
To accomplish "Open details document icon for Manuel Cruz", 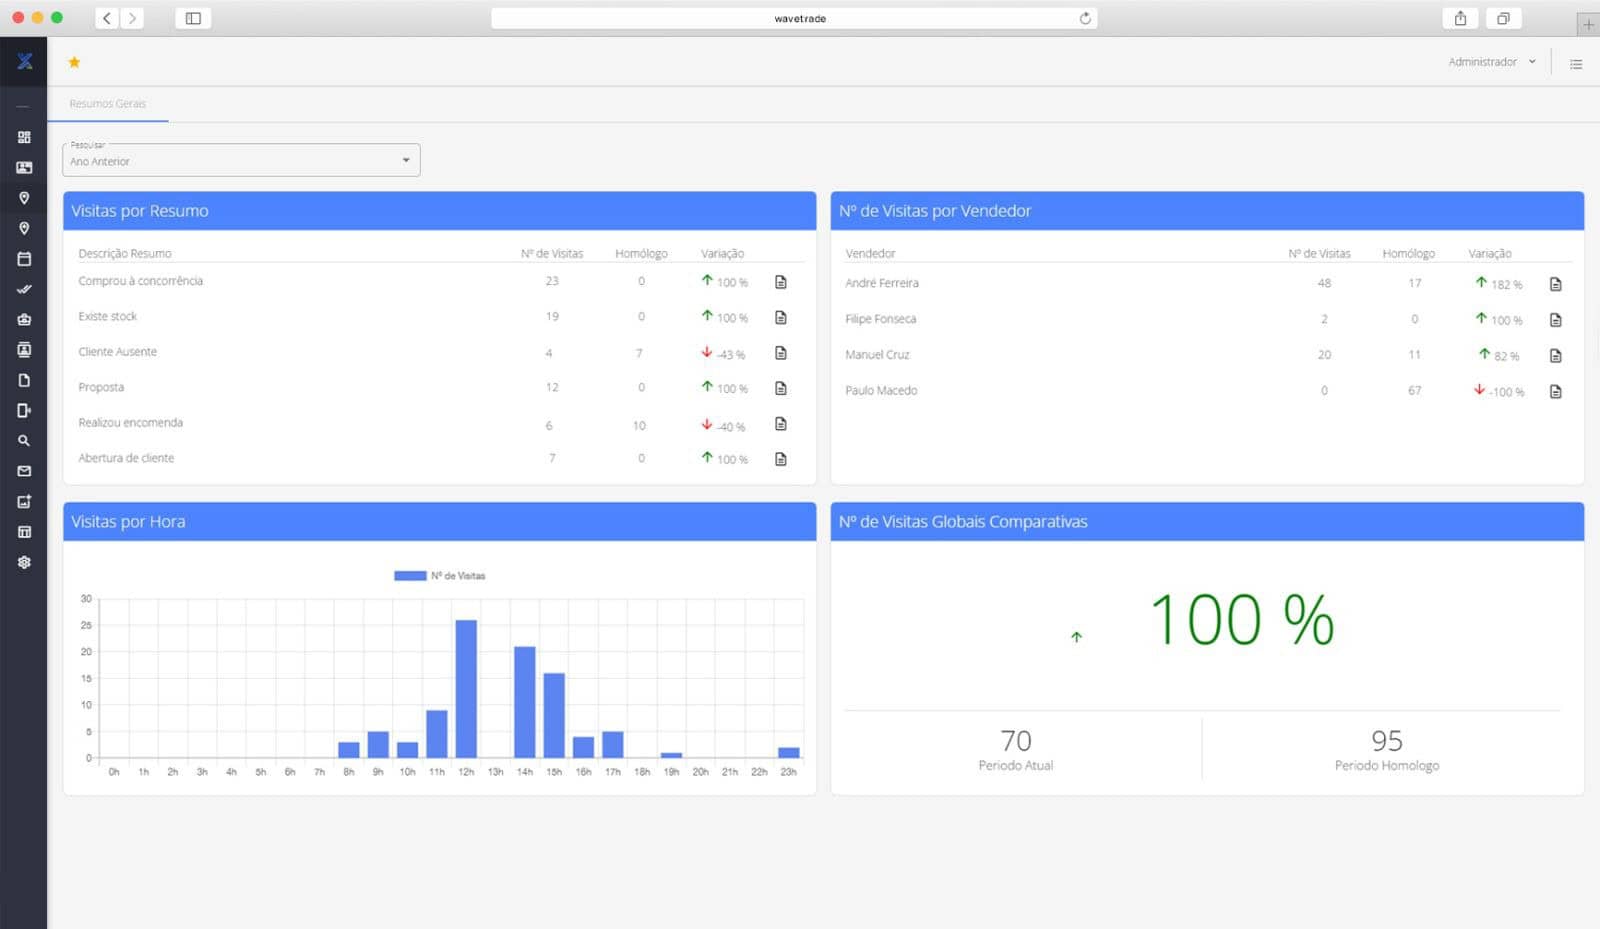I will point(1555,355).
